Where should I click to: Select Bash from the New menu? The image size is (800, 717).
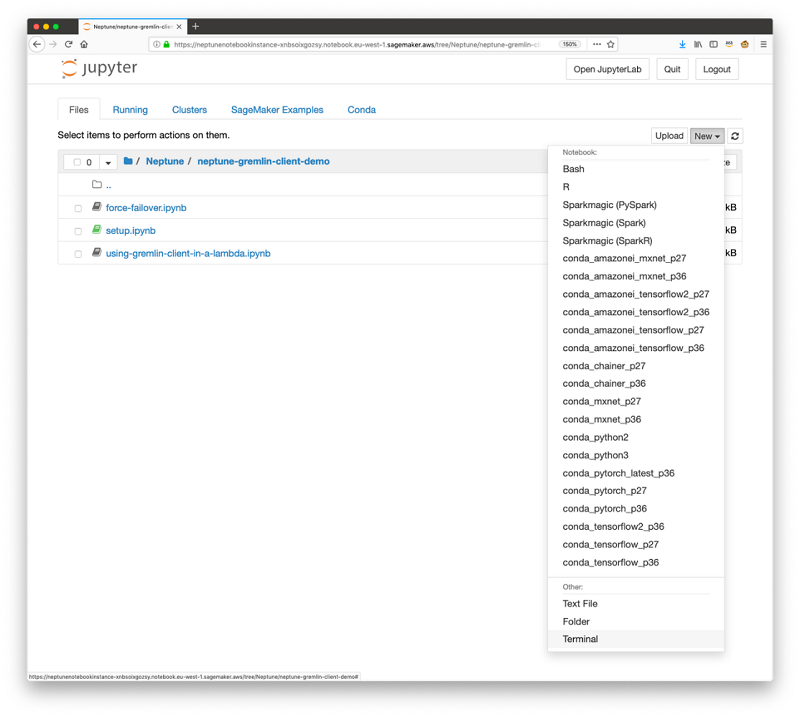coord(636,169)
